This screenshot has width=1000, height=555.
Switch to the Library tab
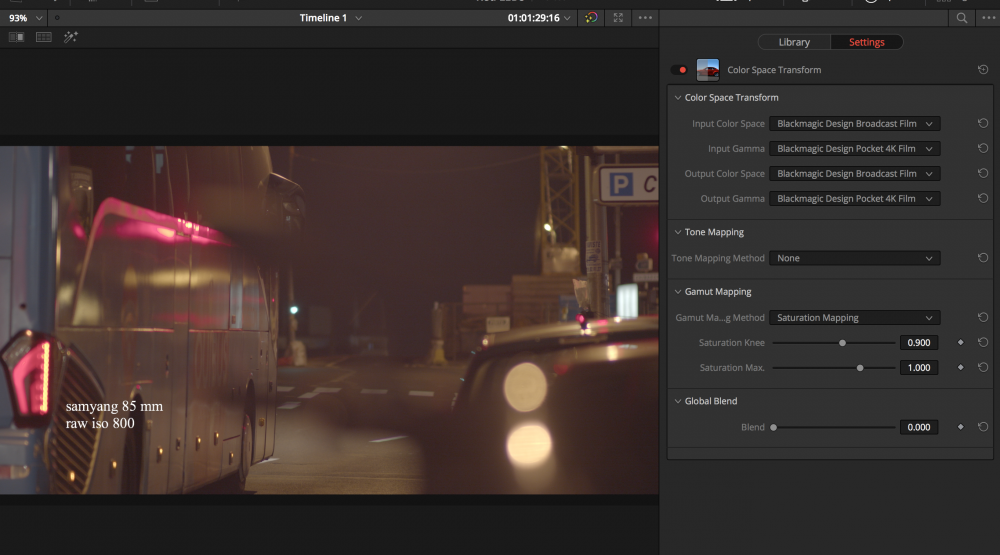794,42
